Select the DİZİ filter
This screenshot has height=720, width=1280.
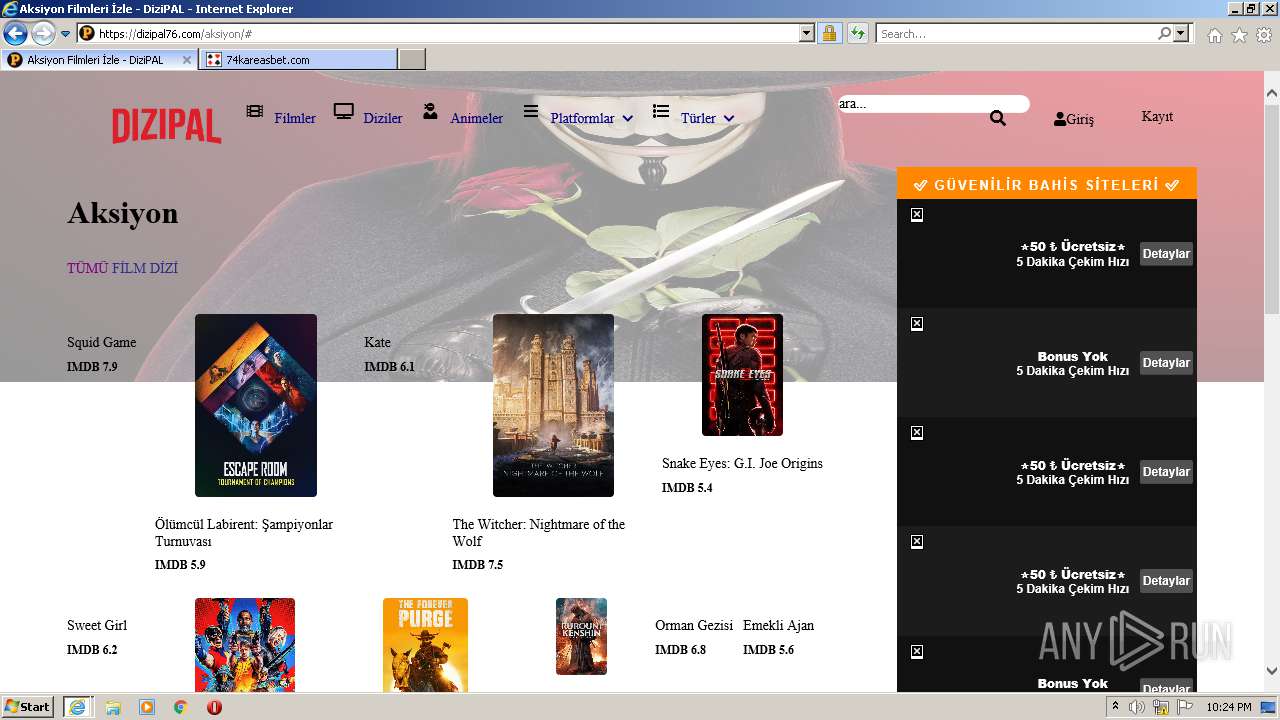(164, 268)
